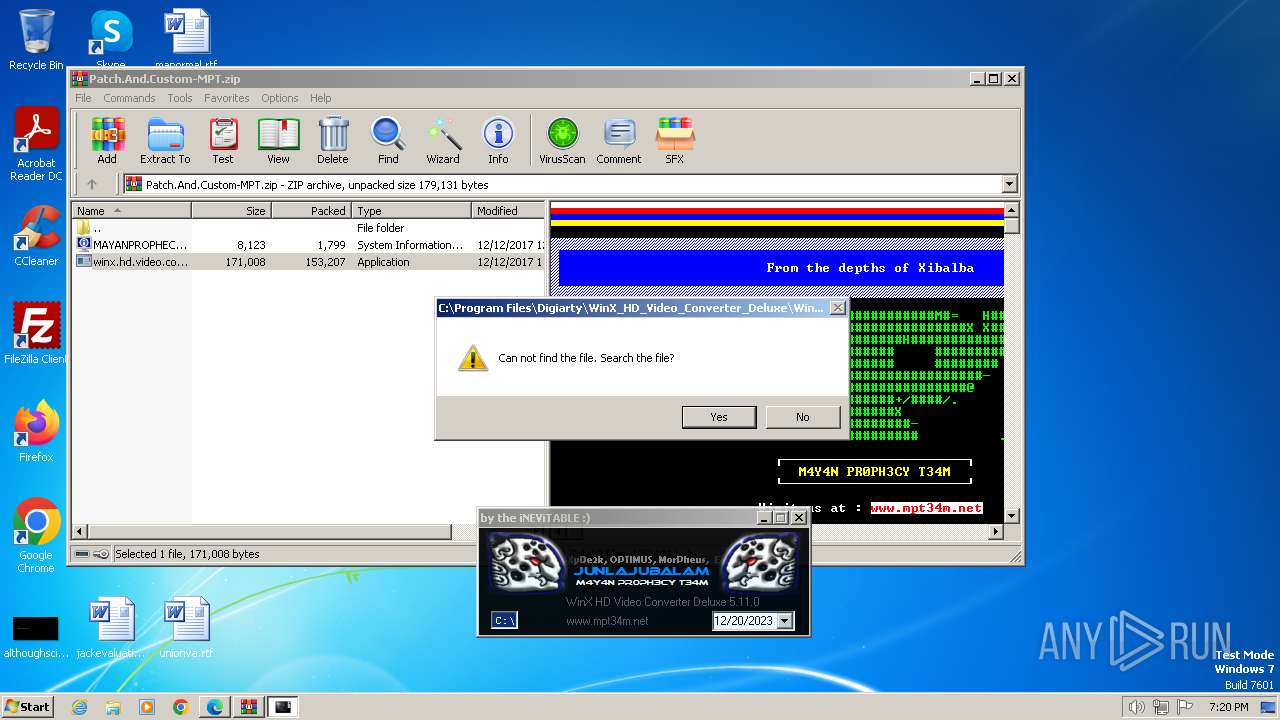Click the File Explorer taskbar icon
1280x720 pixels.
point(113,707)
